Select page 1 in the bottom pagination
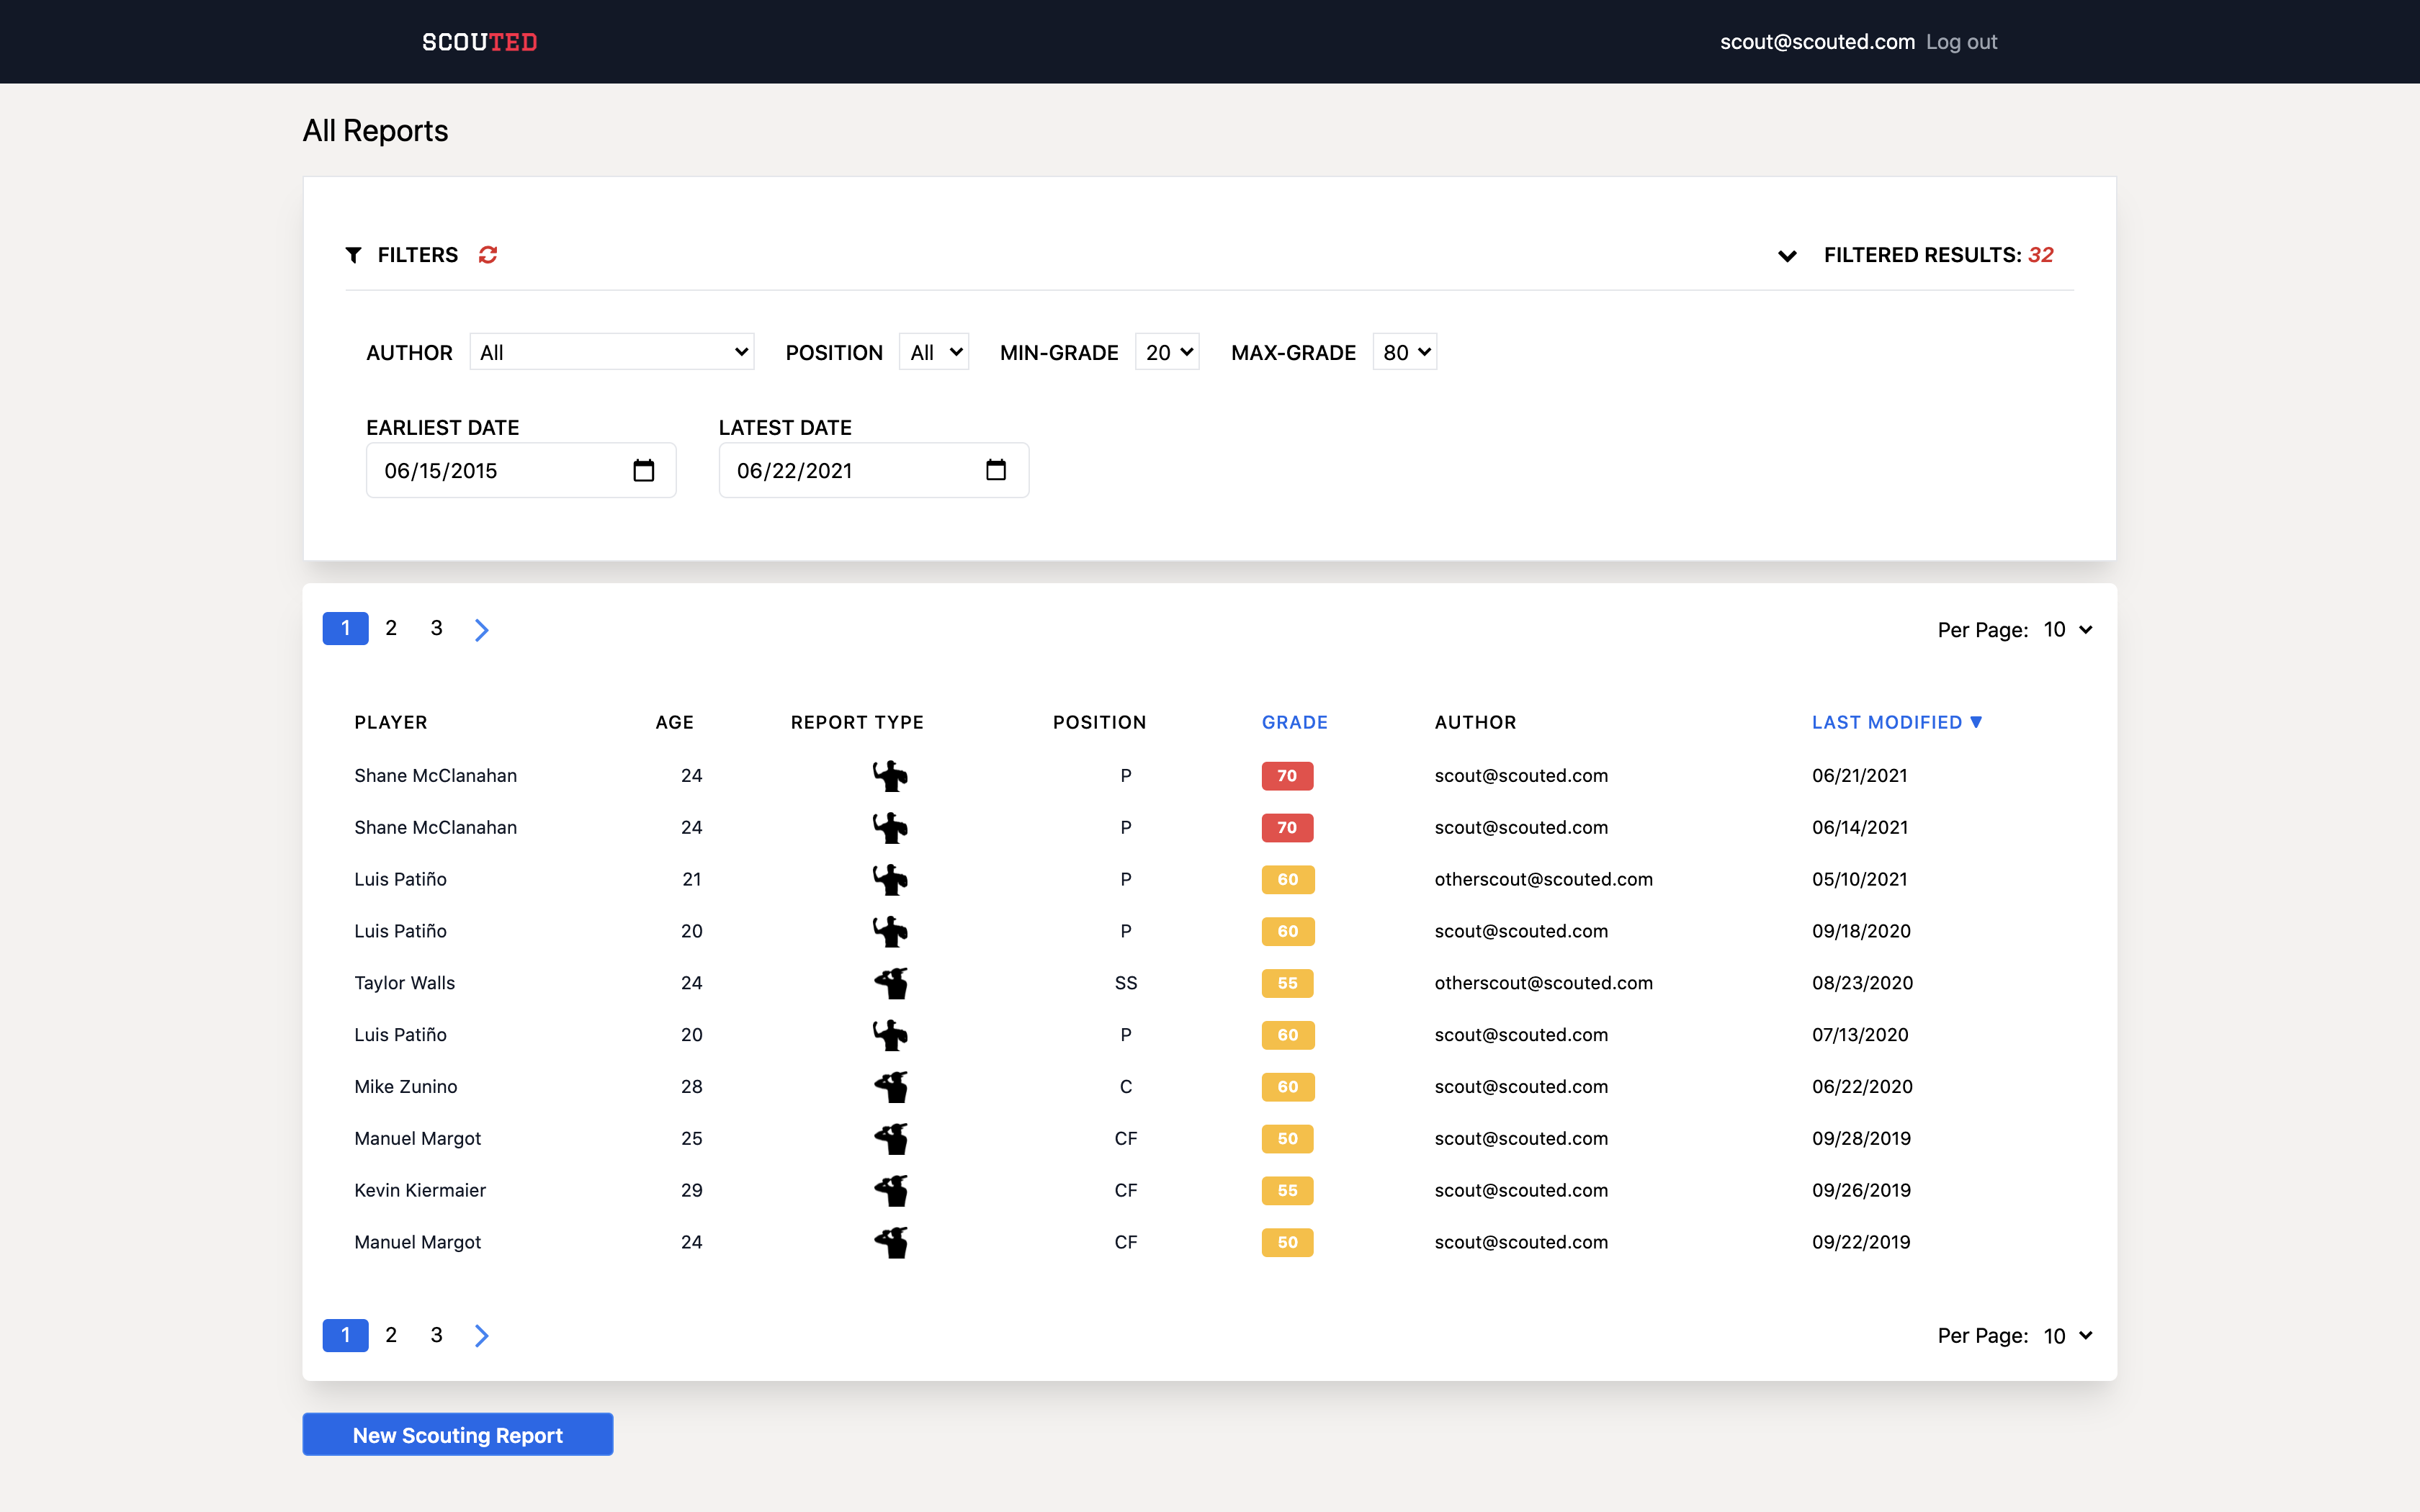 345,1335
